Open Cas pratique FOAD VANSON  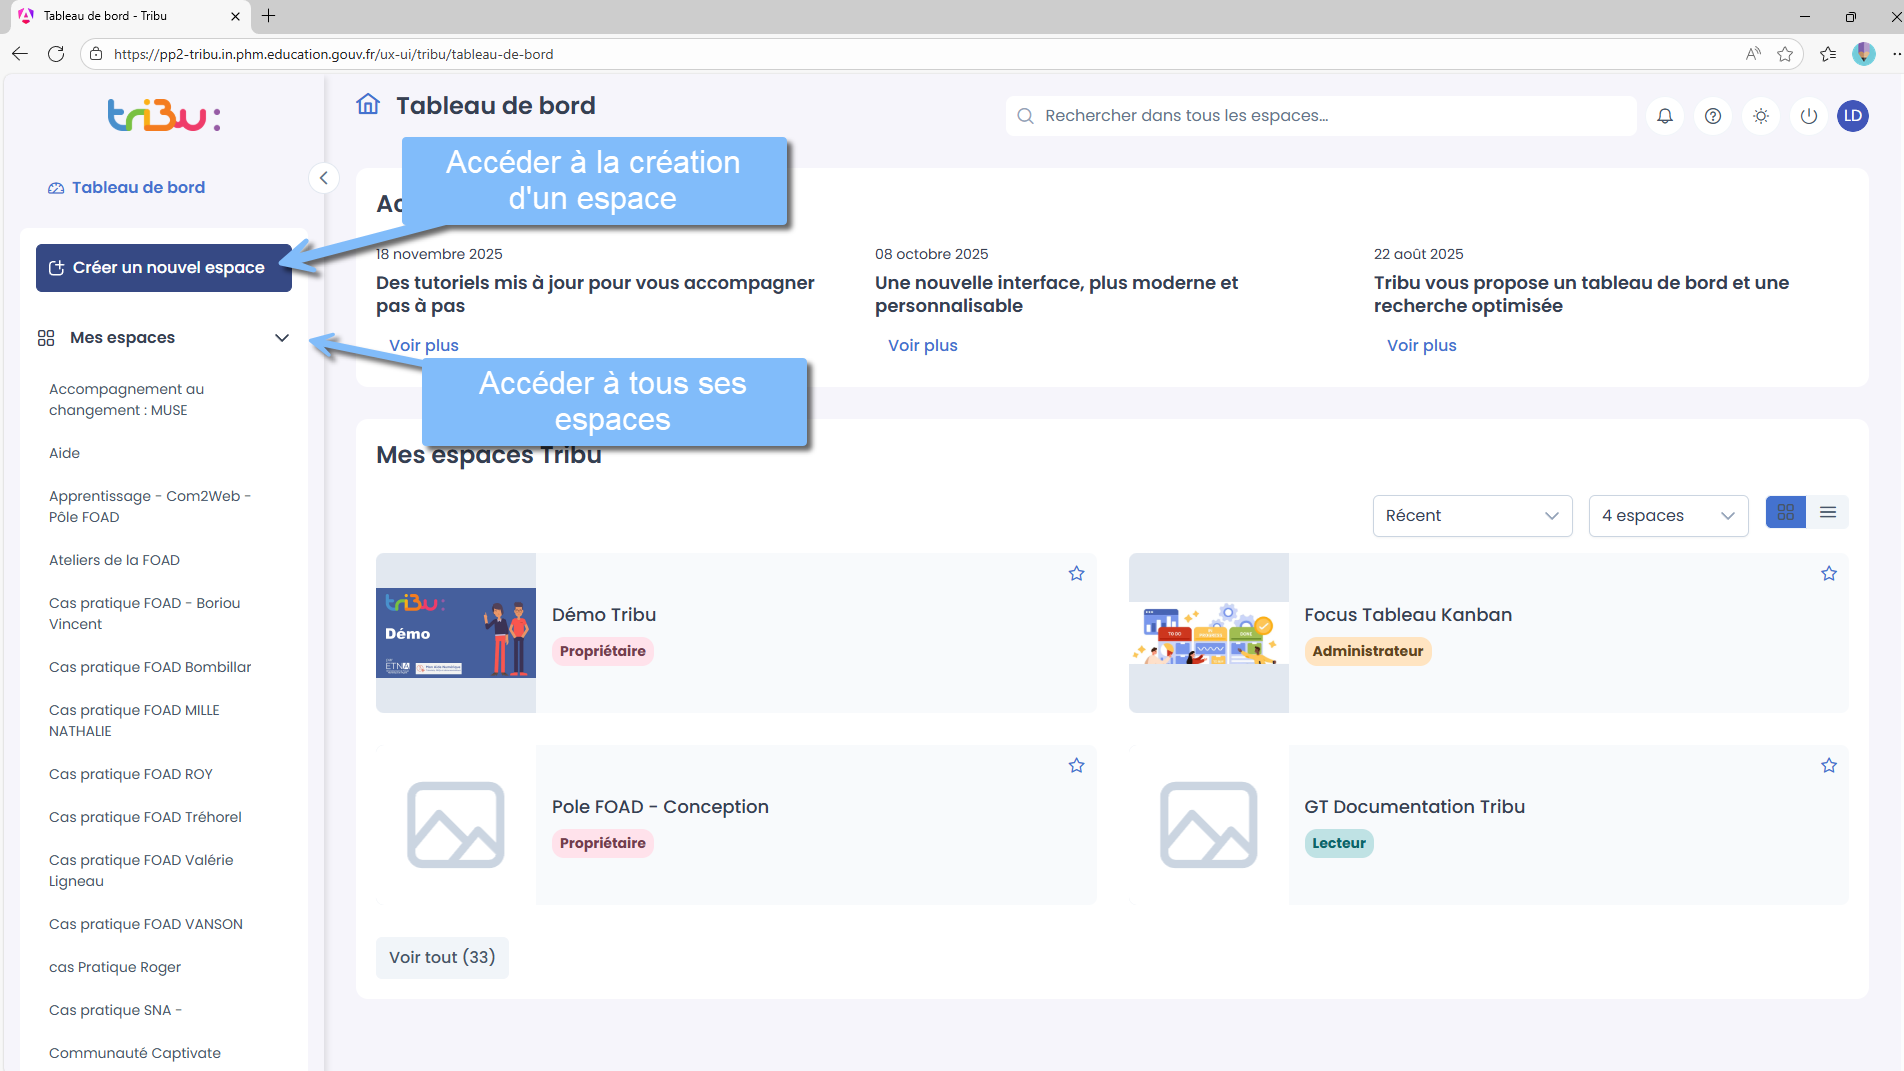(x=146, y=924)
